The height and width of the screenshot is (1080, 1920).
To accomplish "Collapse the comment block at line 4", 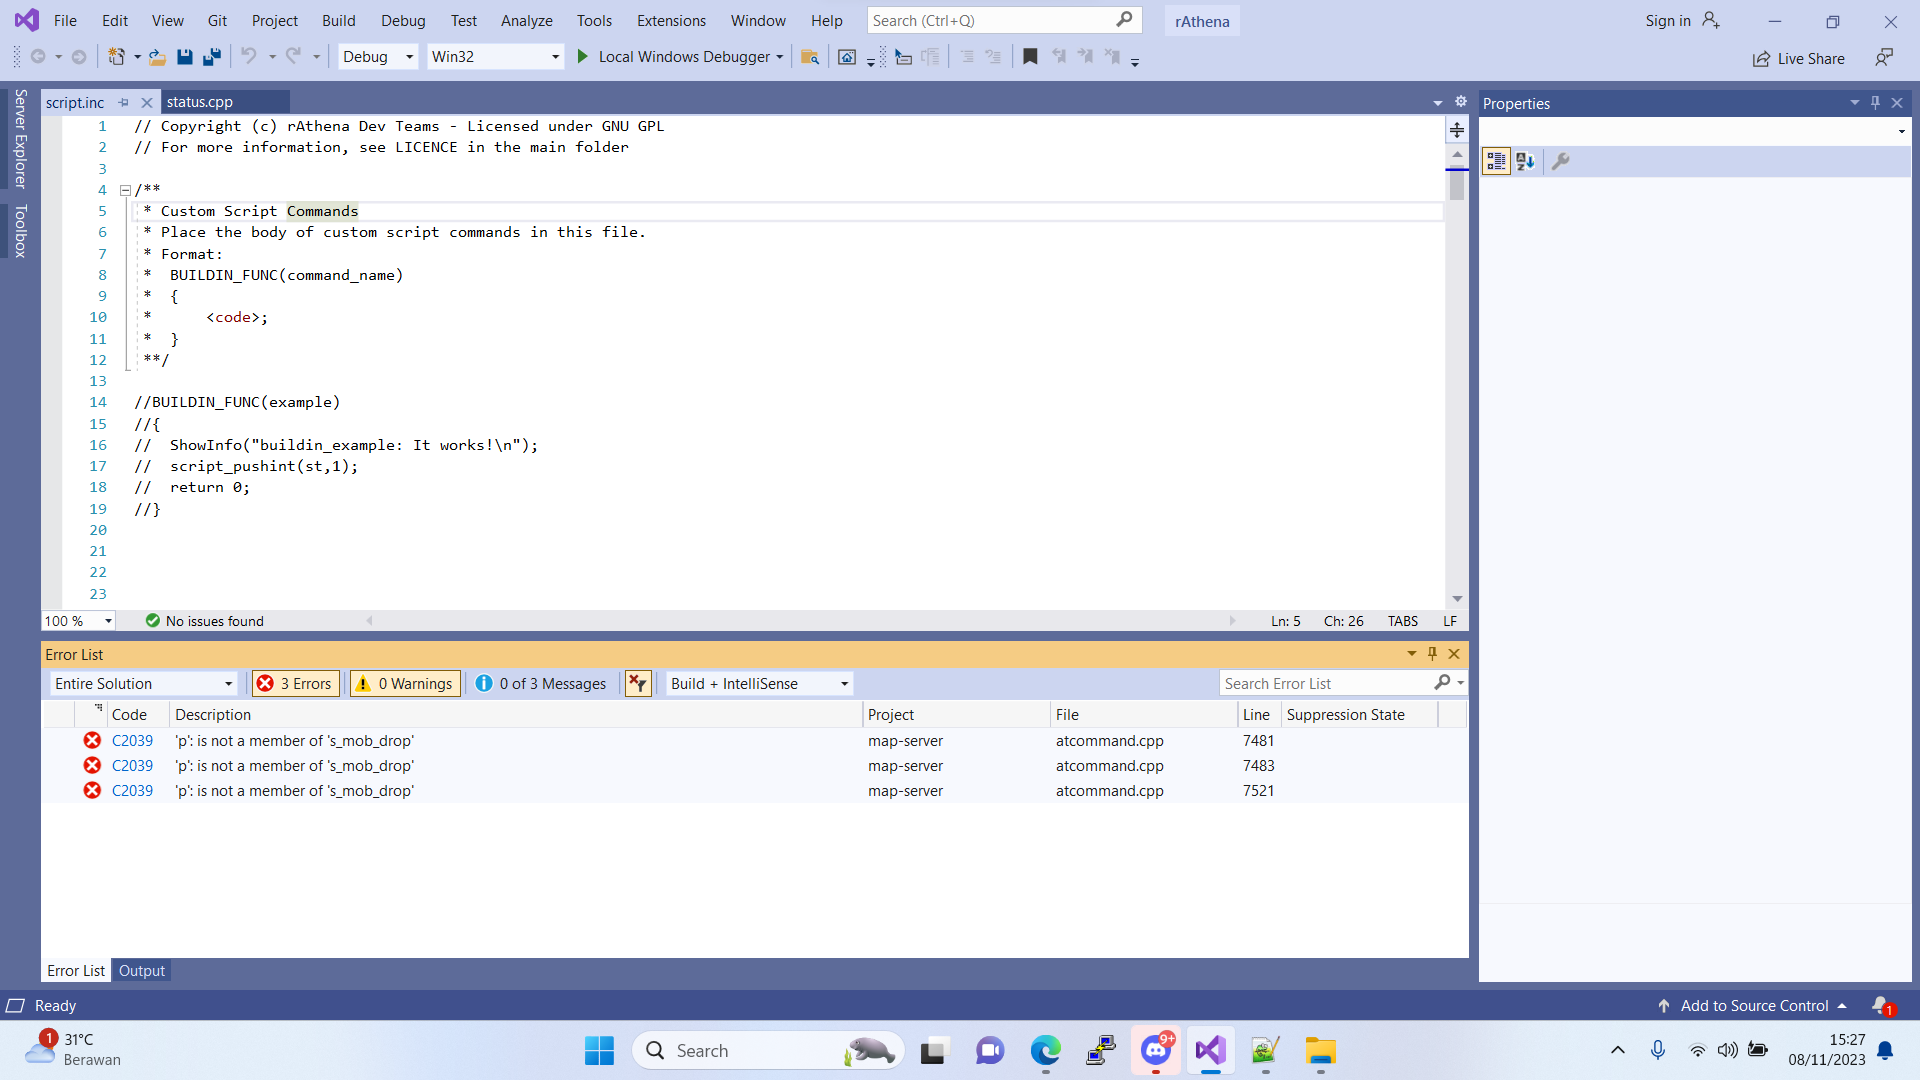I will [125, 190].
